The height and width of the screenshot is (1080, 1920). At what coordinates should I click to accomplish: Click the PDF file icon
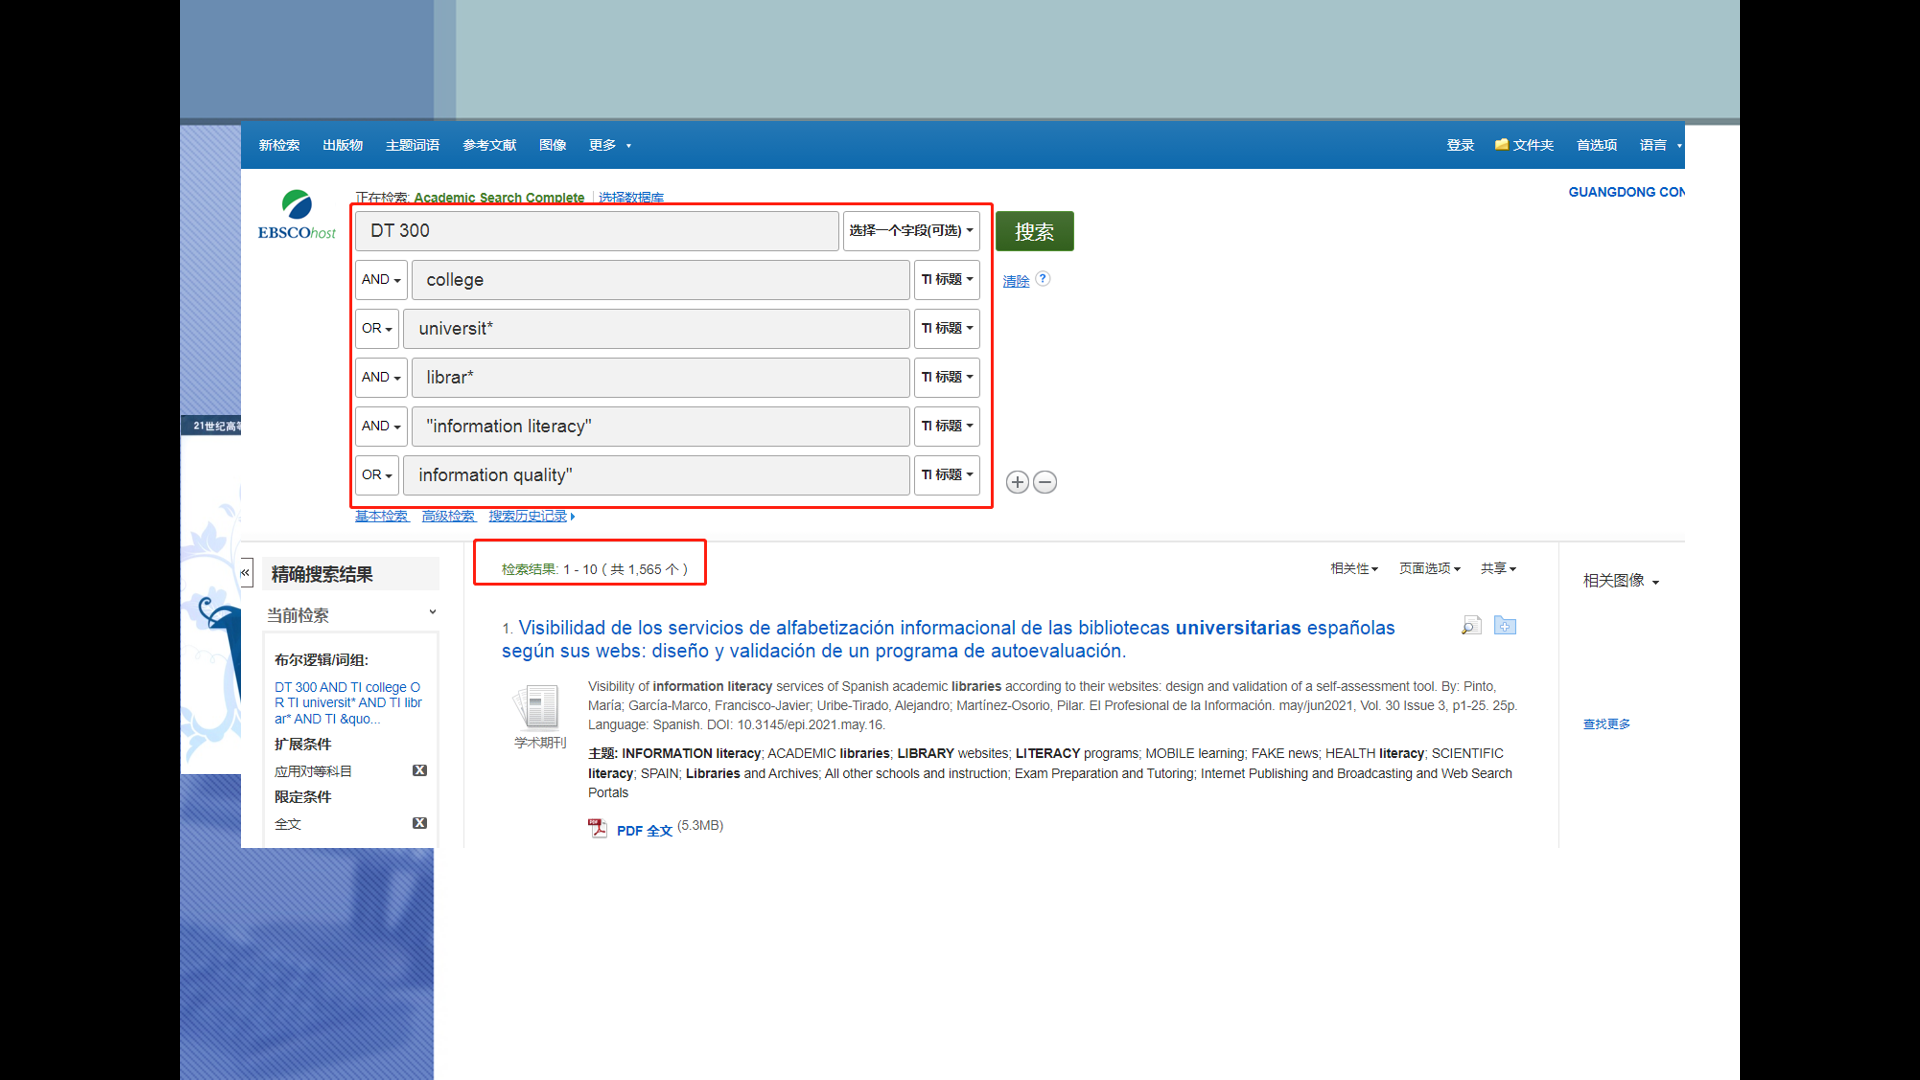598,828
